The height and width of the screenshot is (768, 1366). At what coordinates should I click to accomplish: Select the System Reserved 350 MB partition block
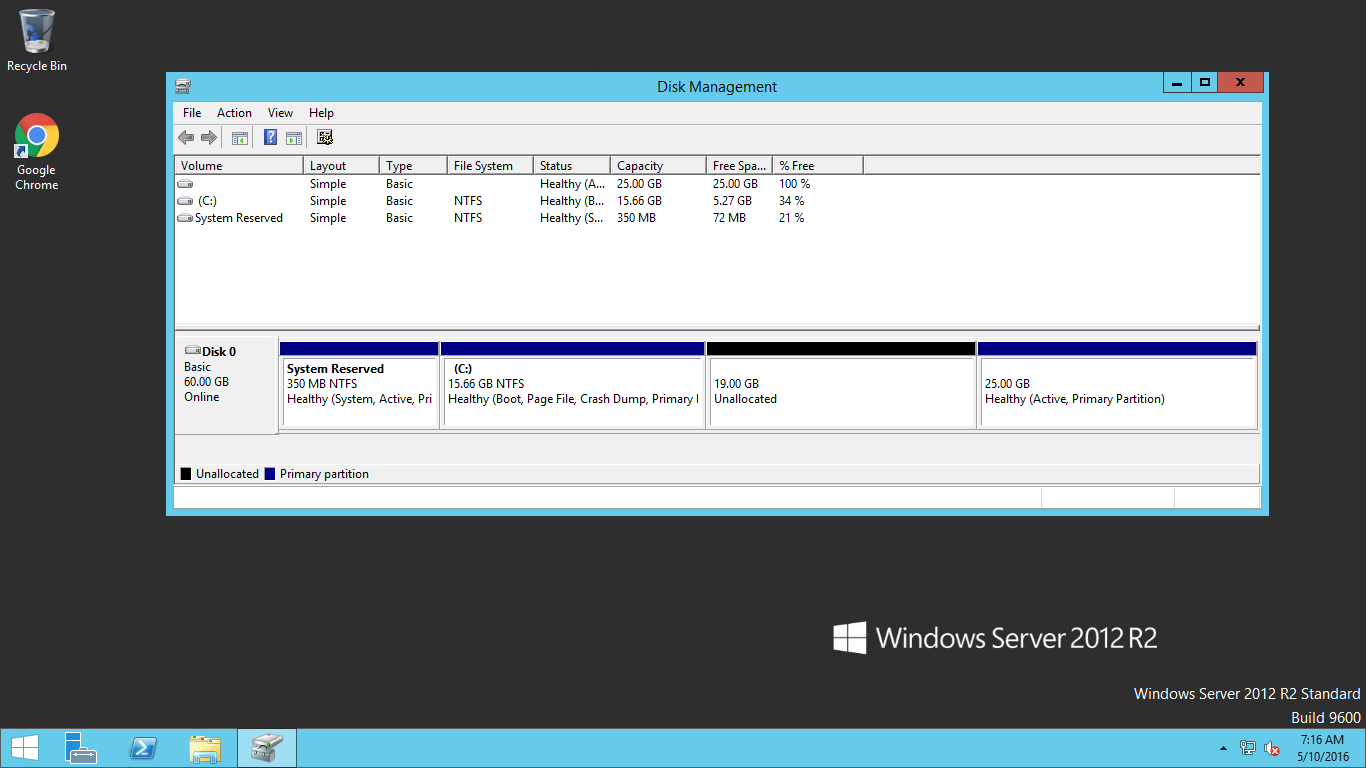pyautogui.click(x=360, y=385)
